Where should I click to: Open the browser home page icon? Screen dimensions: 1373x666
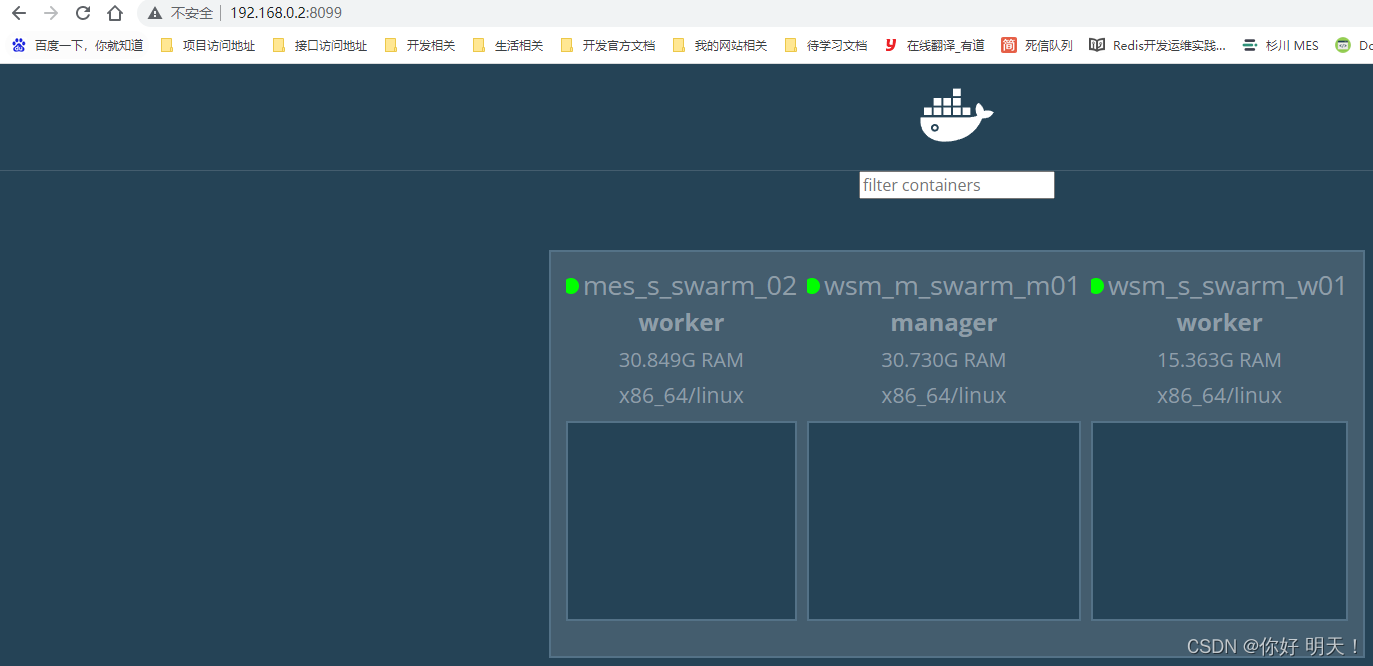point(115,13)
